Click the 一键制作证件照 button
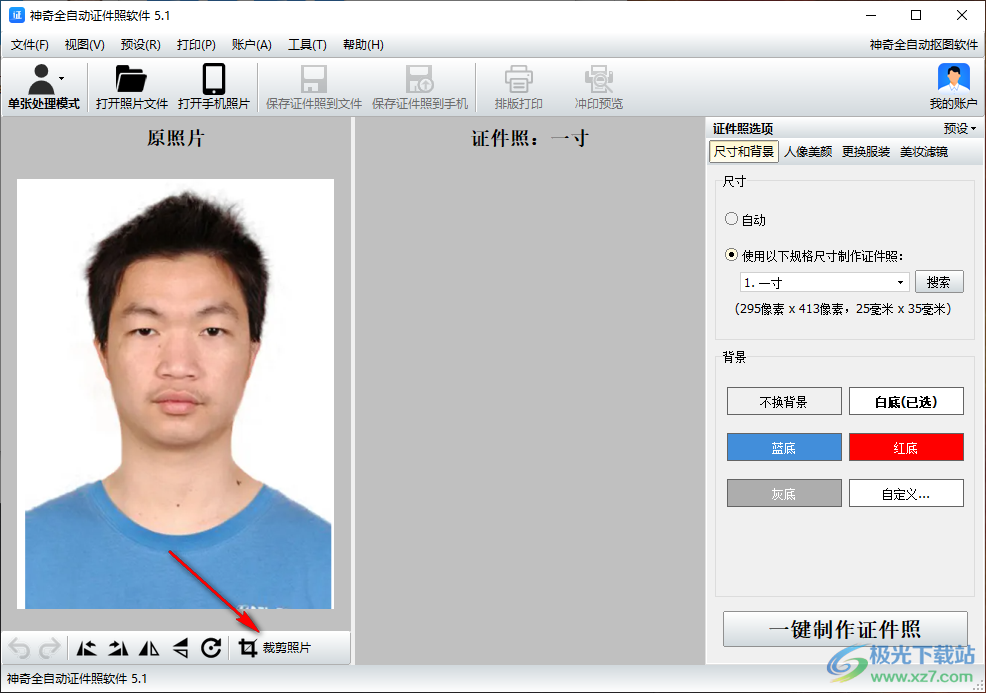This screenshot has height=693, width=986. pyautogui.click(x=845, y=629)
